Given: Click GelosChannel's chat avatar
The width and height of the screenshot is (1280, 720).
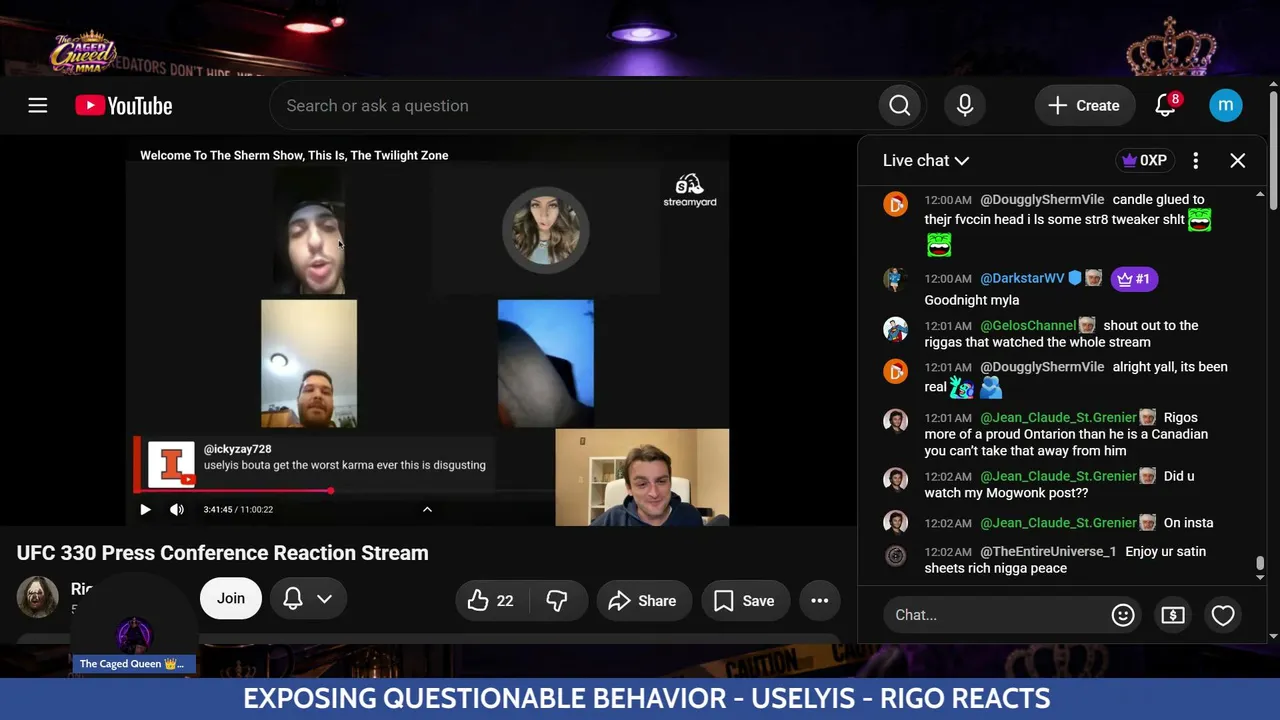Looking at the screenshot, I should point(895,329).
